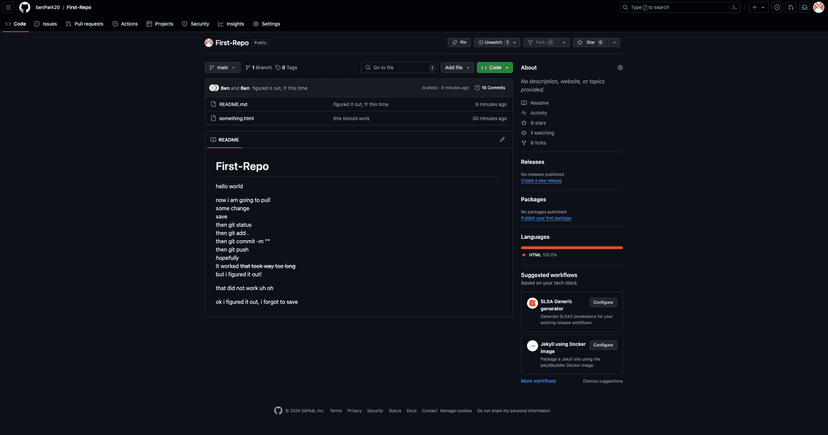Open the command palette icon
The image size is (828, 435).
pos(735,7)
